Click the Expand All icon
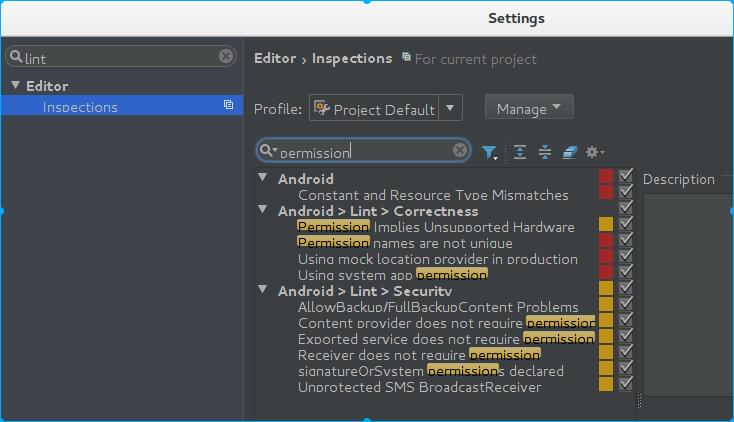This screenshot has width=734, height=422. [x=520, y=152]
